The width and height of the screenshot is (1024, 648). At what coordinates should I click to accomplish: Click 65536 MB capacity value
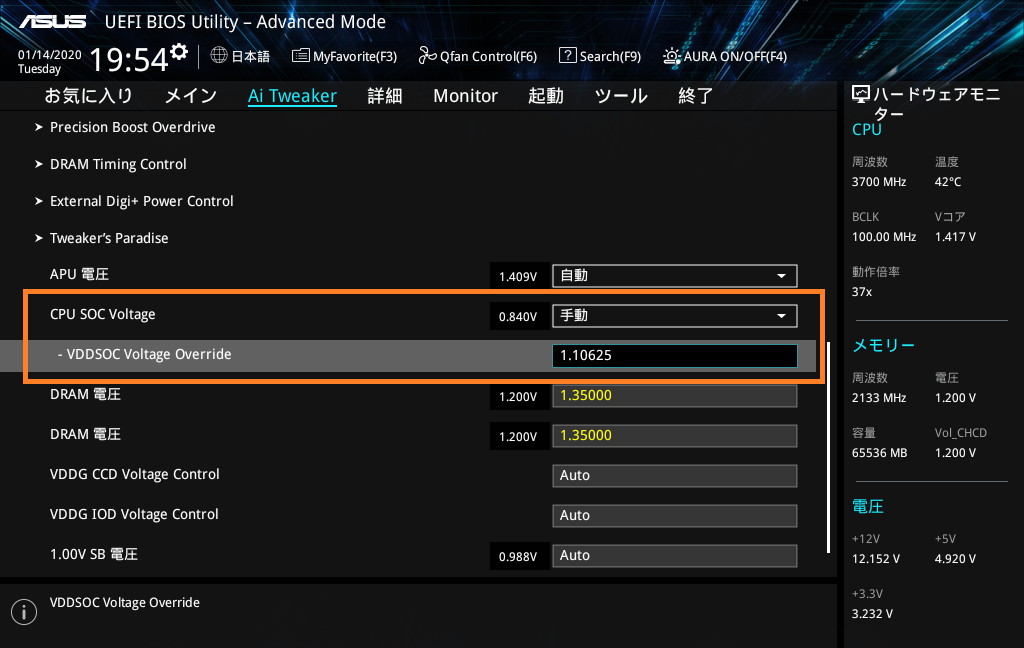(880, 453)
